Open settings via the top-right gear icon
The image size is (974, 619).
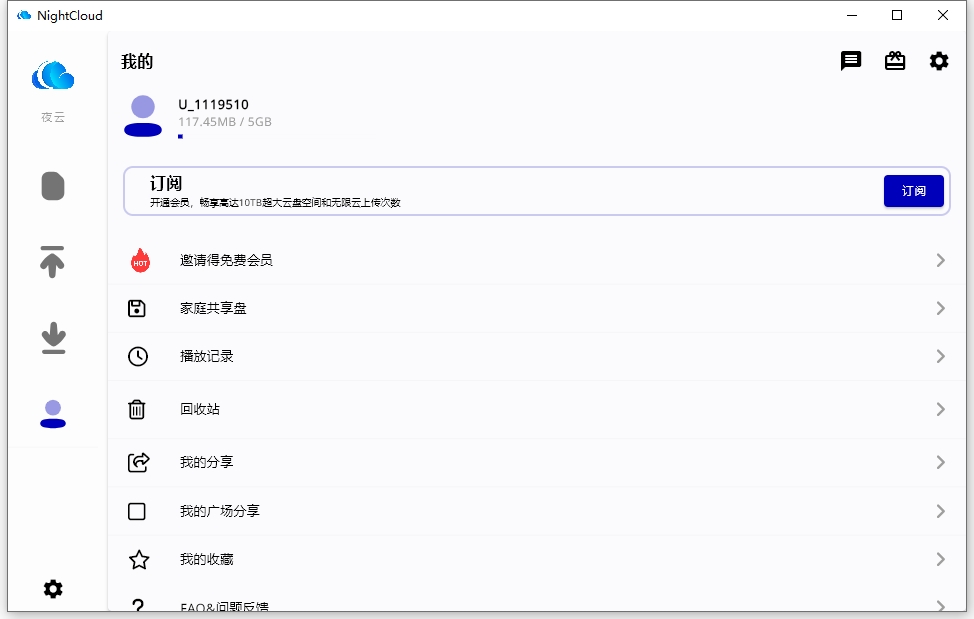(x=938, y=61)
